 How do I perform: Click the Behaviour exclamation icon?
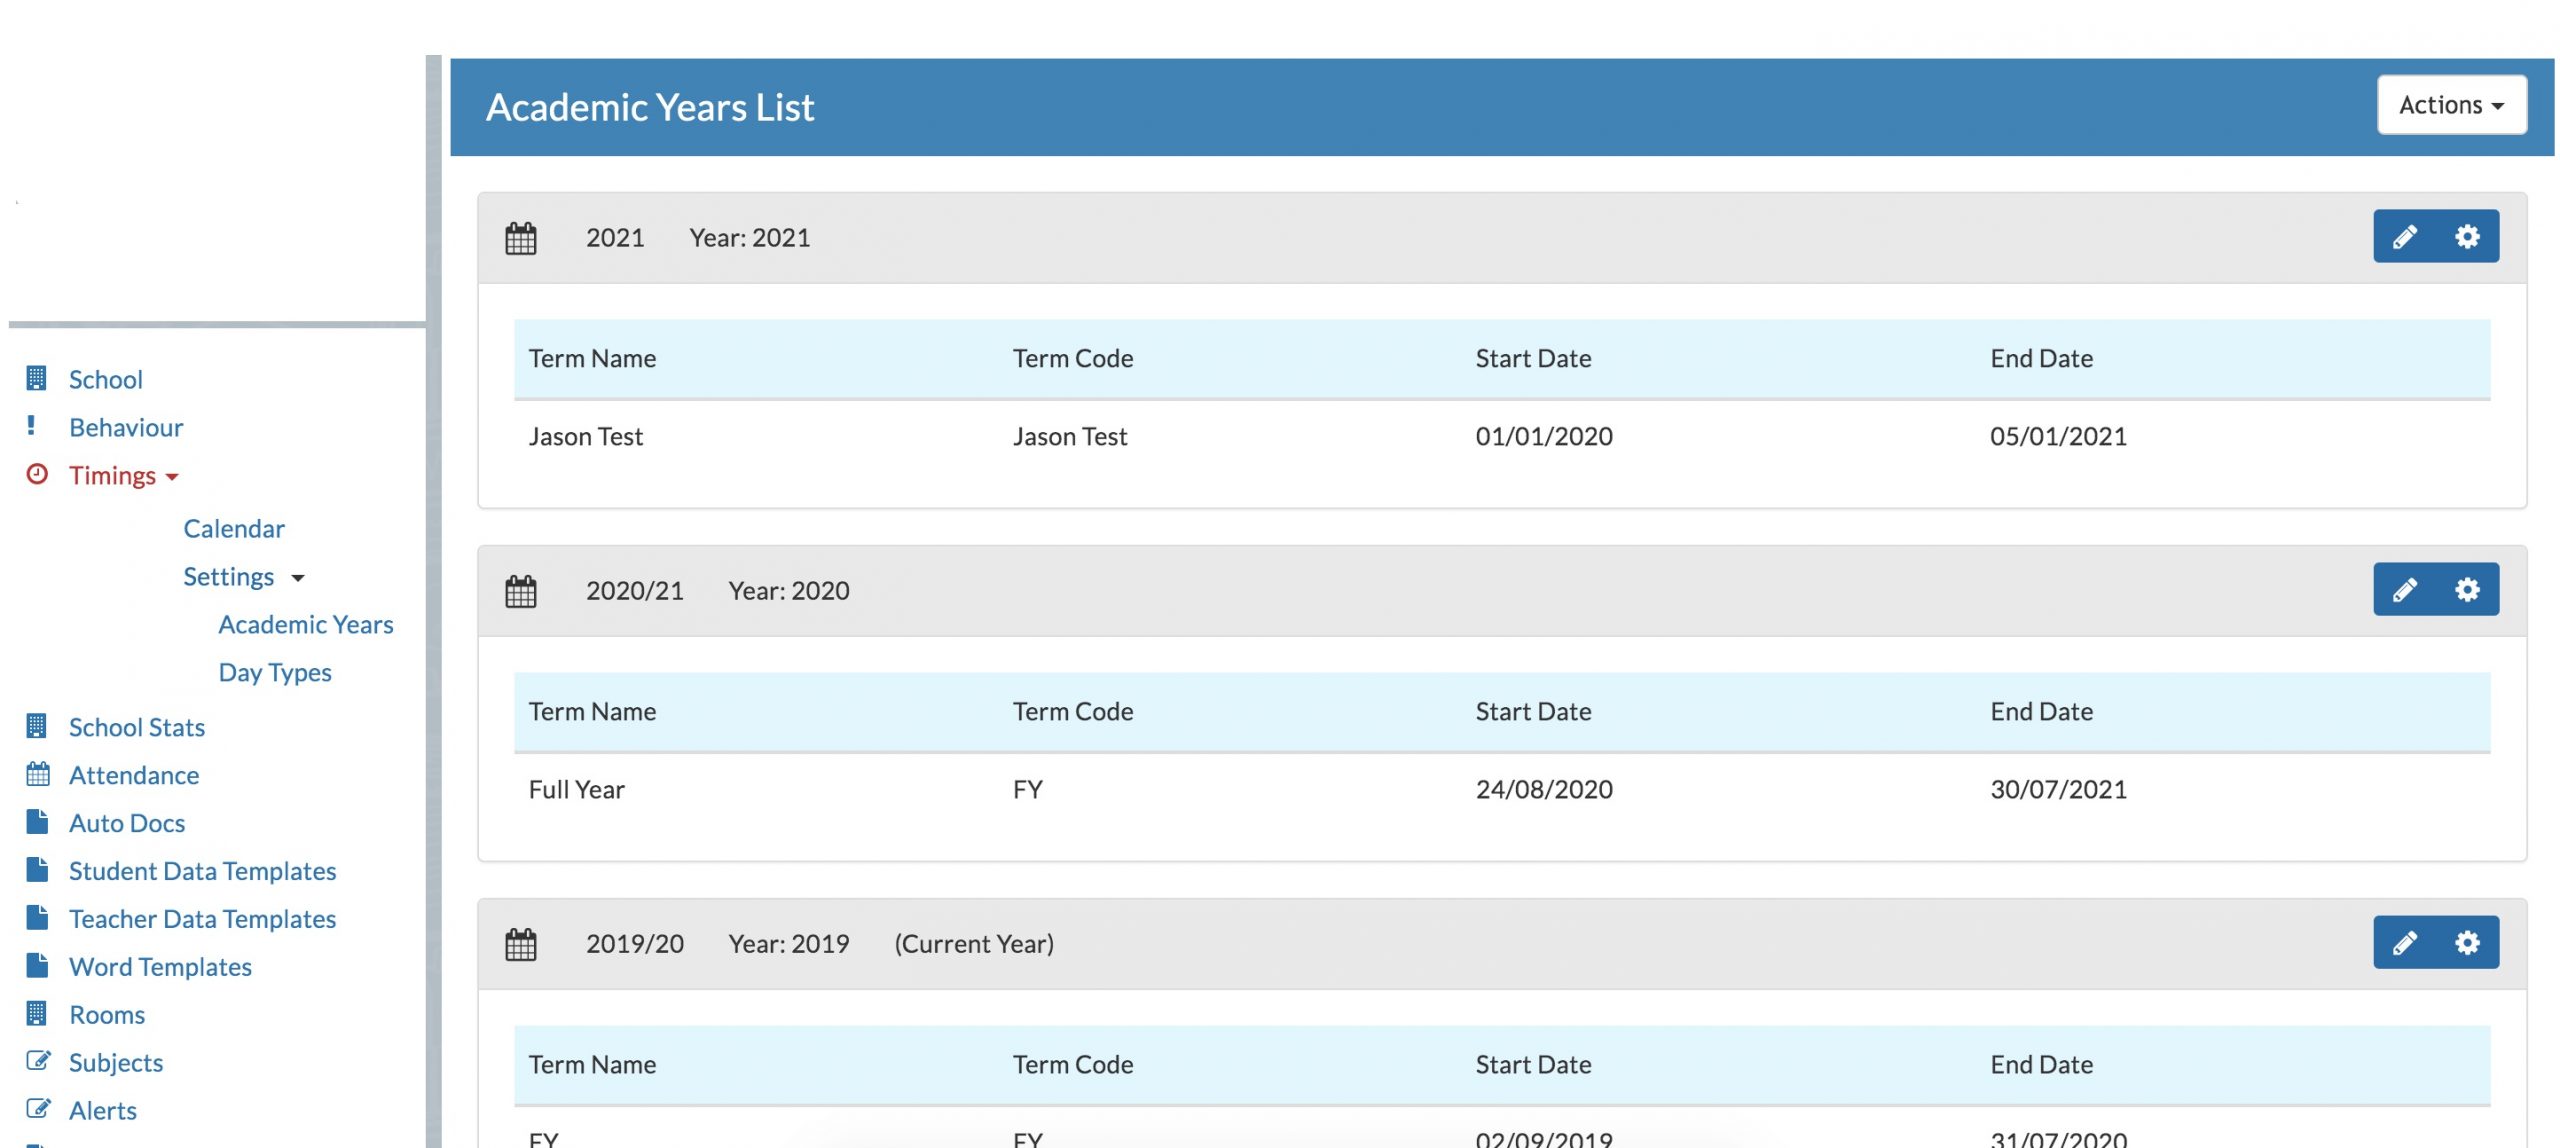click(x=31, y=426)
